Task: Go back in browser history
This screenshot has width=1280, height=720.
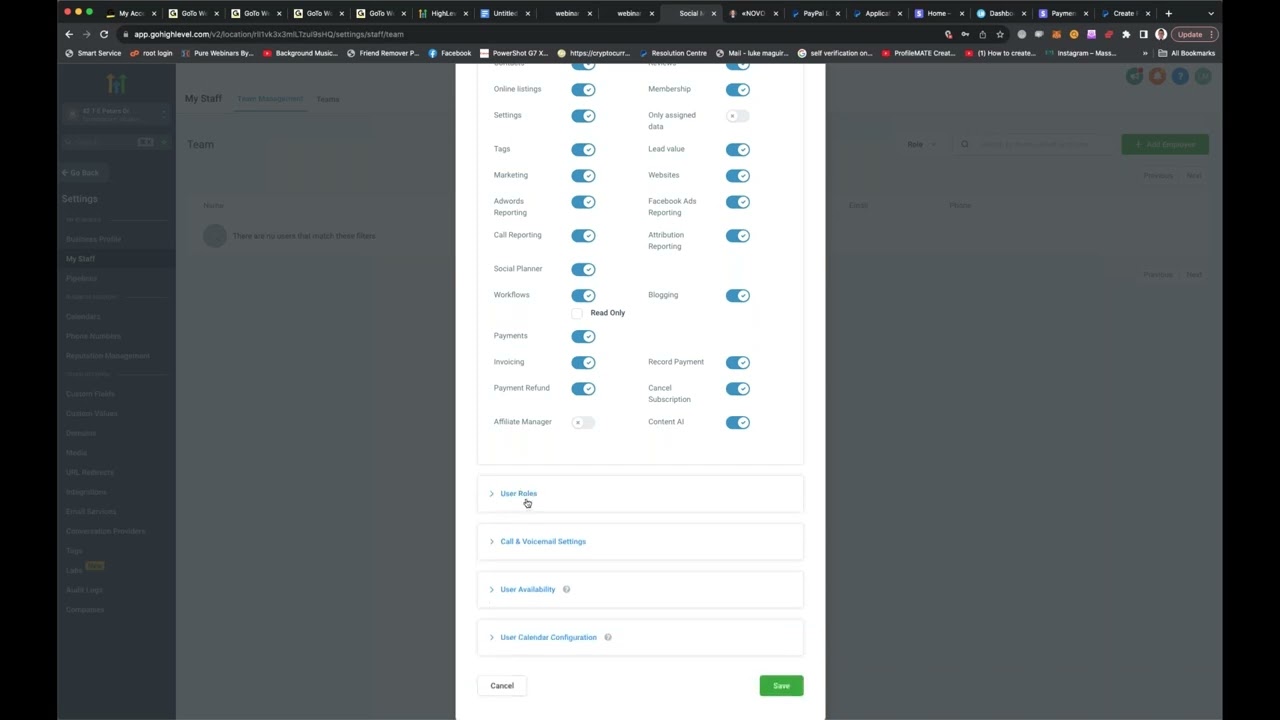Action: 69,34
